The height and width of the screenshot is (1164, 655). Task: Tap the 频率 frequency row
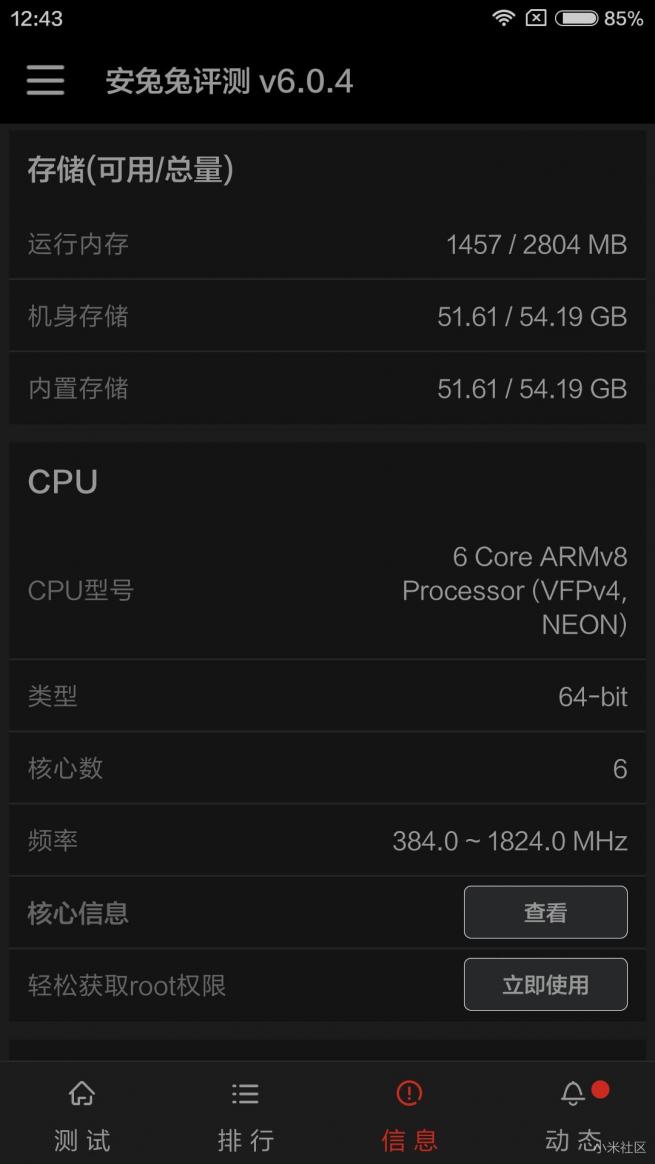327,840
